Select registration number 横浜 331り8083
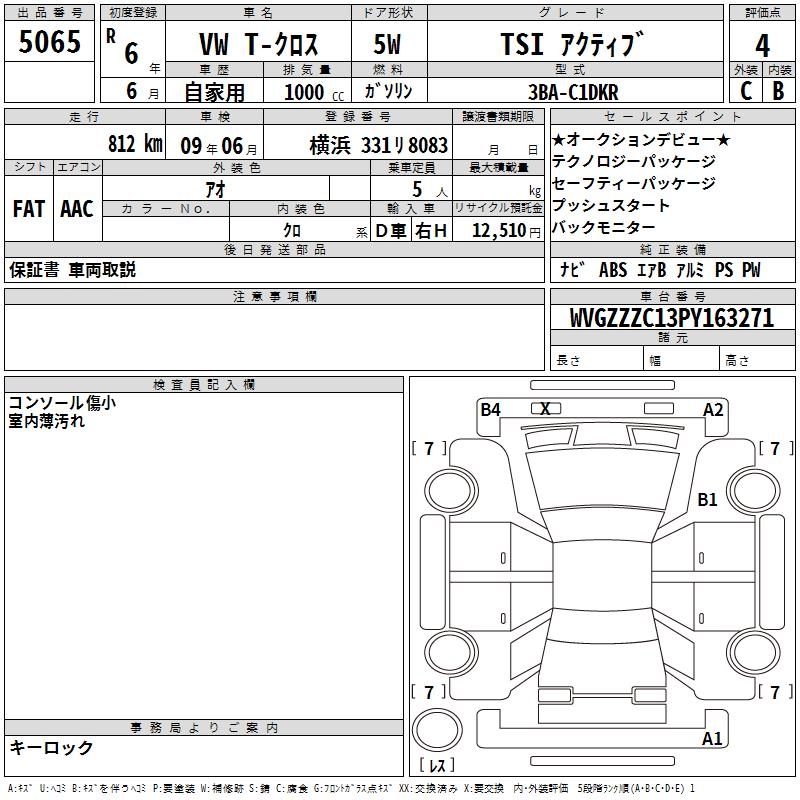Image resolution: width=800 pixels, height=800 pixels. [x=378, y=145]
